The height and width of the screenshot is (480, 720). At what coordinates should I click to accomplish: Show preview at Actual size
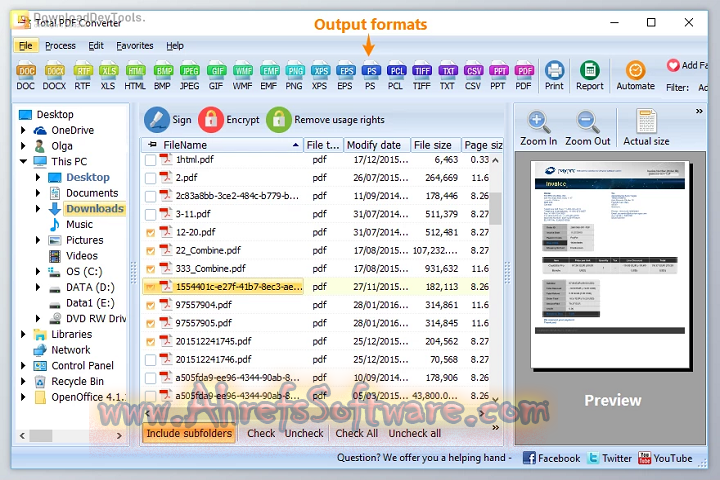click(646, 128)
